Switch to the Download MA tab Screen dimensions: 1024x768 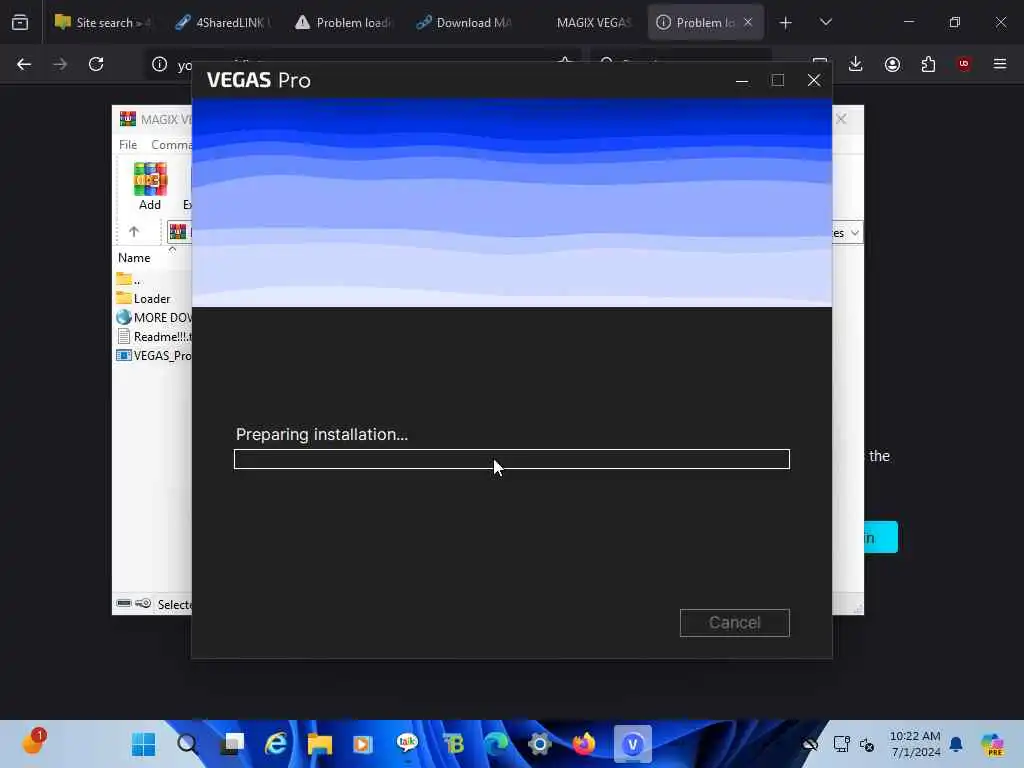click(x=463, y=22)
